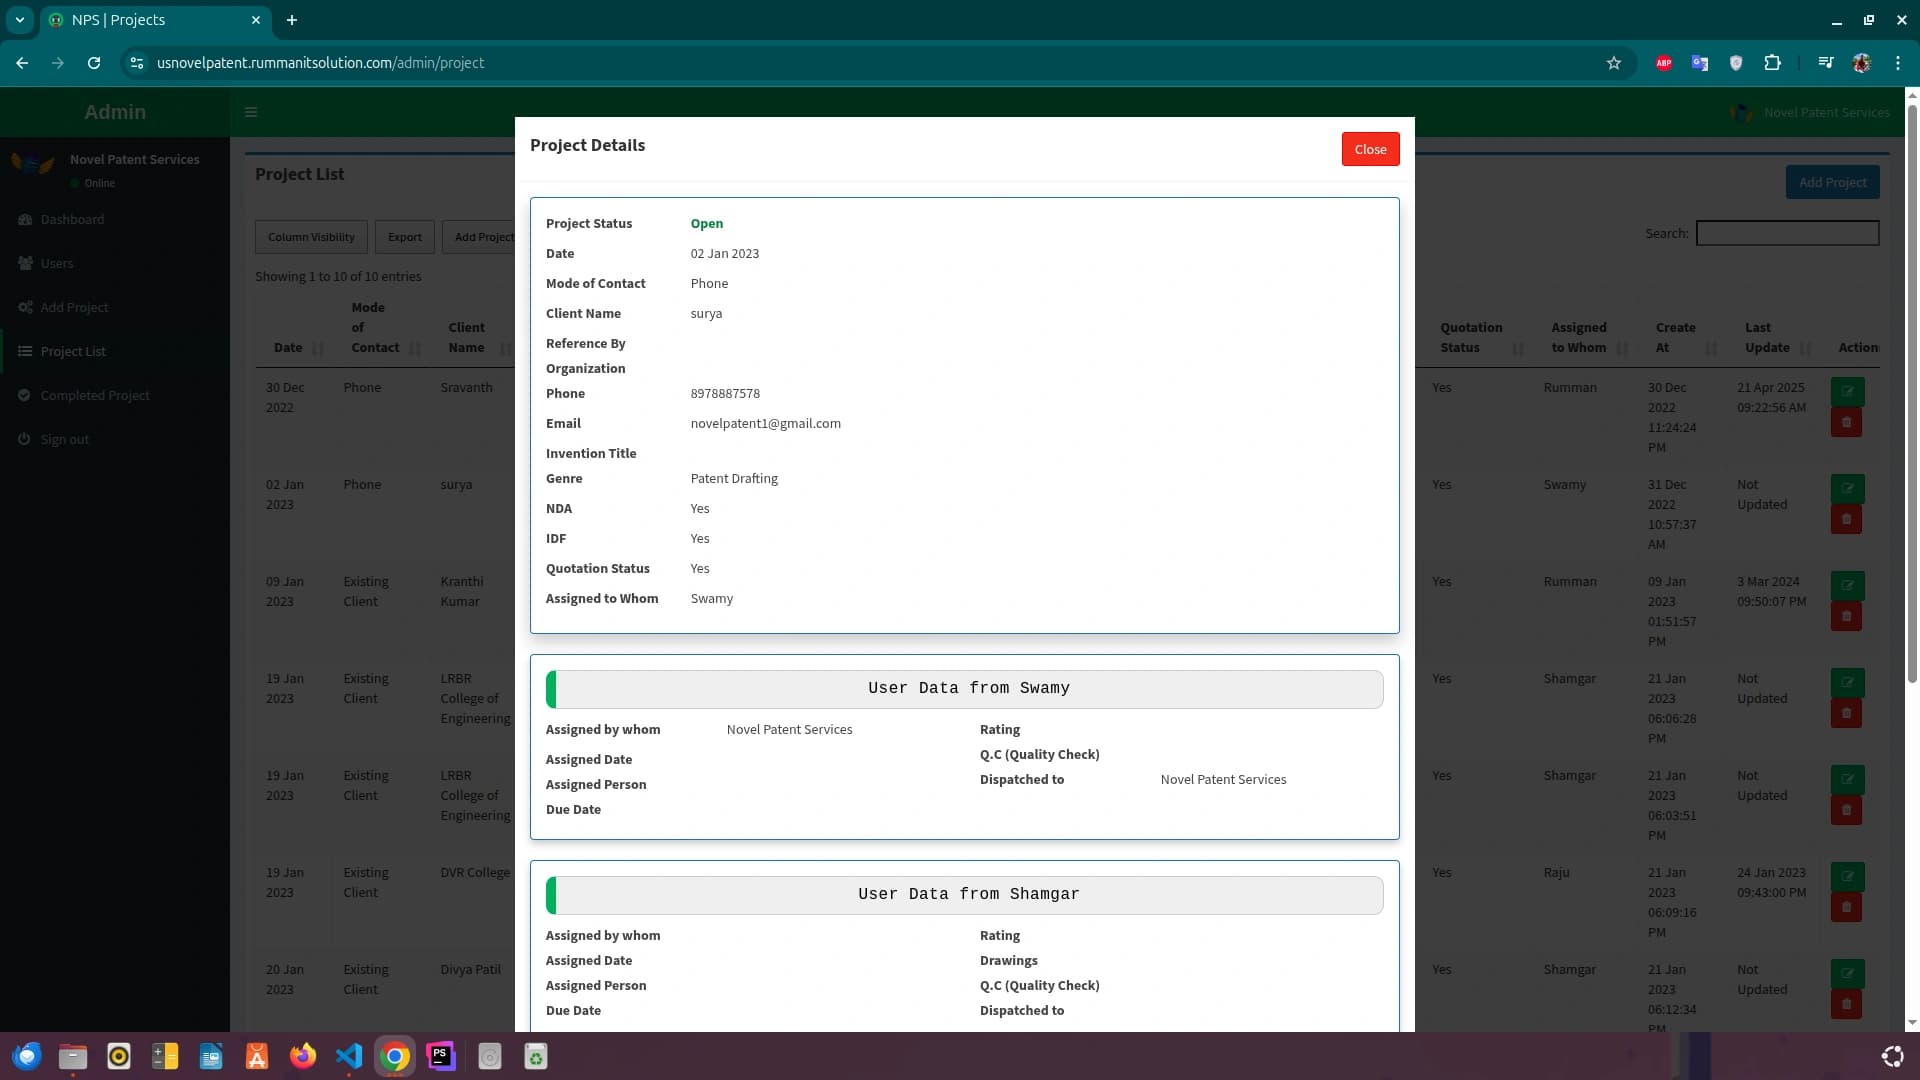Open Chrome three-dot menu
1920x1080 pixels.
(x=1898, y=63)
